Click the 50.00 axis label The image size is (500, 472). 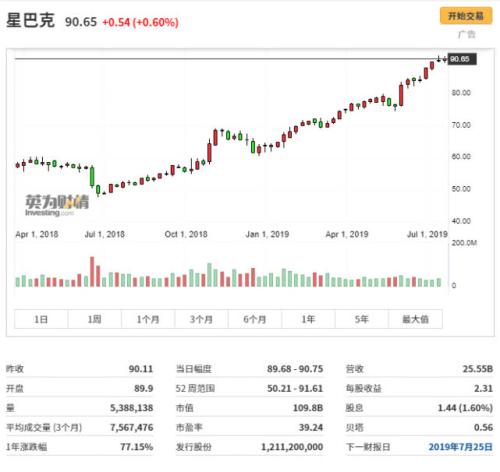pyautogui.click(x=461, y=189)
